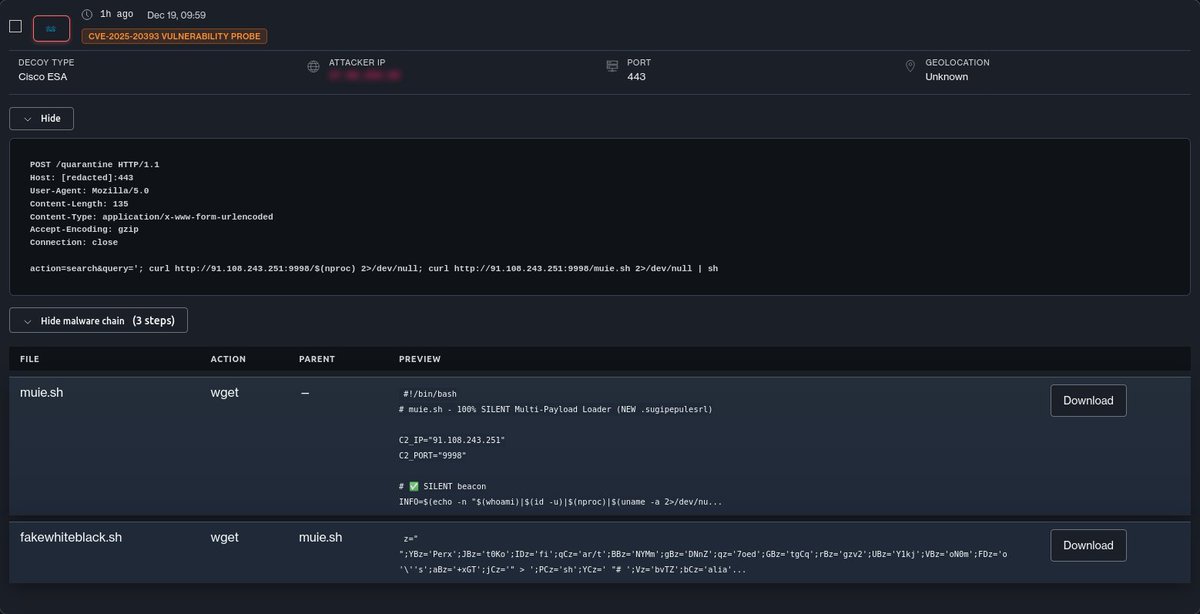Viewport: 1200px width, 614px height.
Task: Click the Host: [redacted]:443 header line
Action: pyautogui.click(x=81, y=177)
